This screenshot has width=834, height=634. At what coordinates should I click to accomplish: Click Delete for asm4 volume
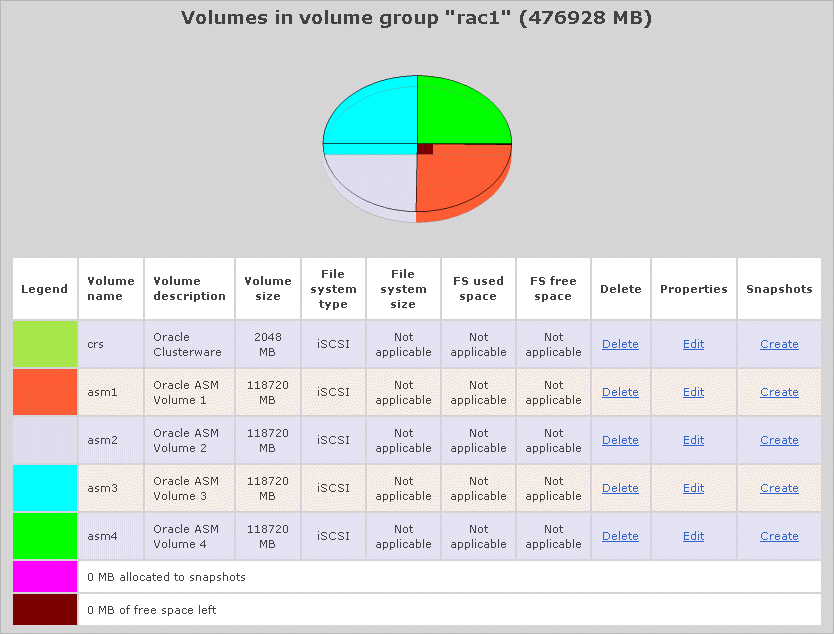[x=620, y=536]
